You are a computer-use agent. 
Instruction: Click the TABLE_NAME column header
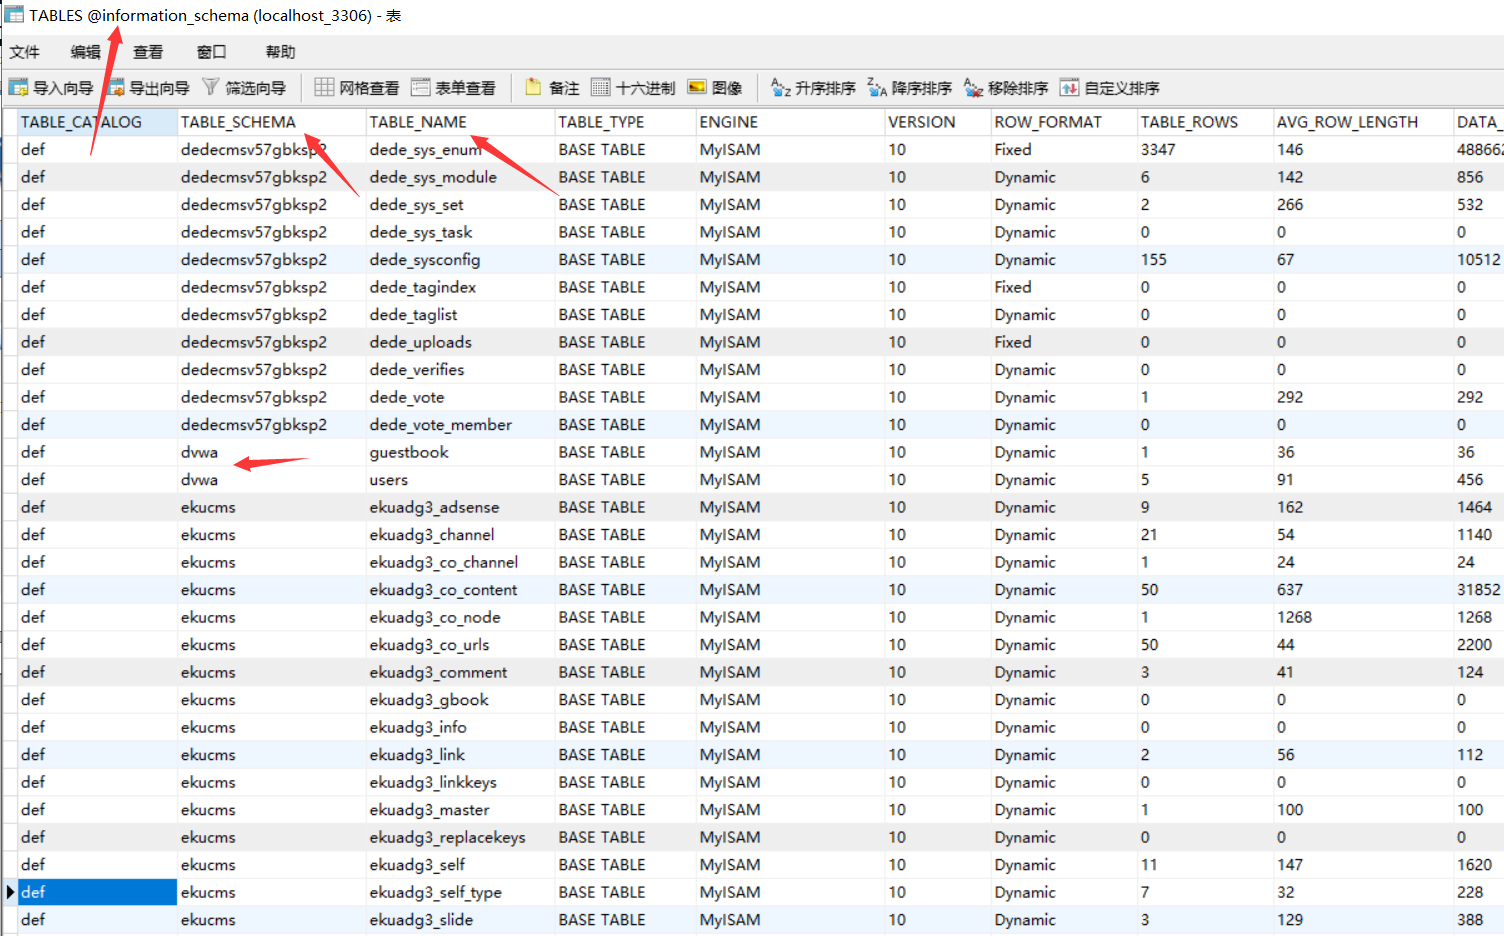(461, 122)
